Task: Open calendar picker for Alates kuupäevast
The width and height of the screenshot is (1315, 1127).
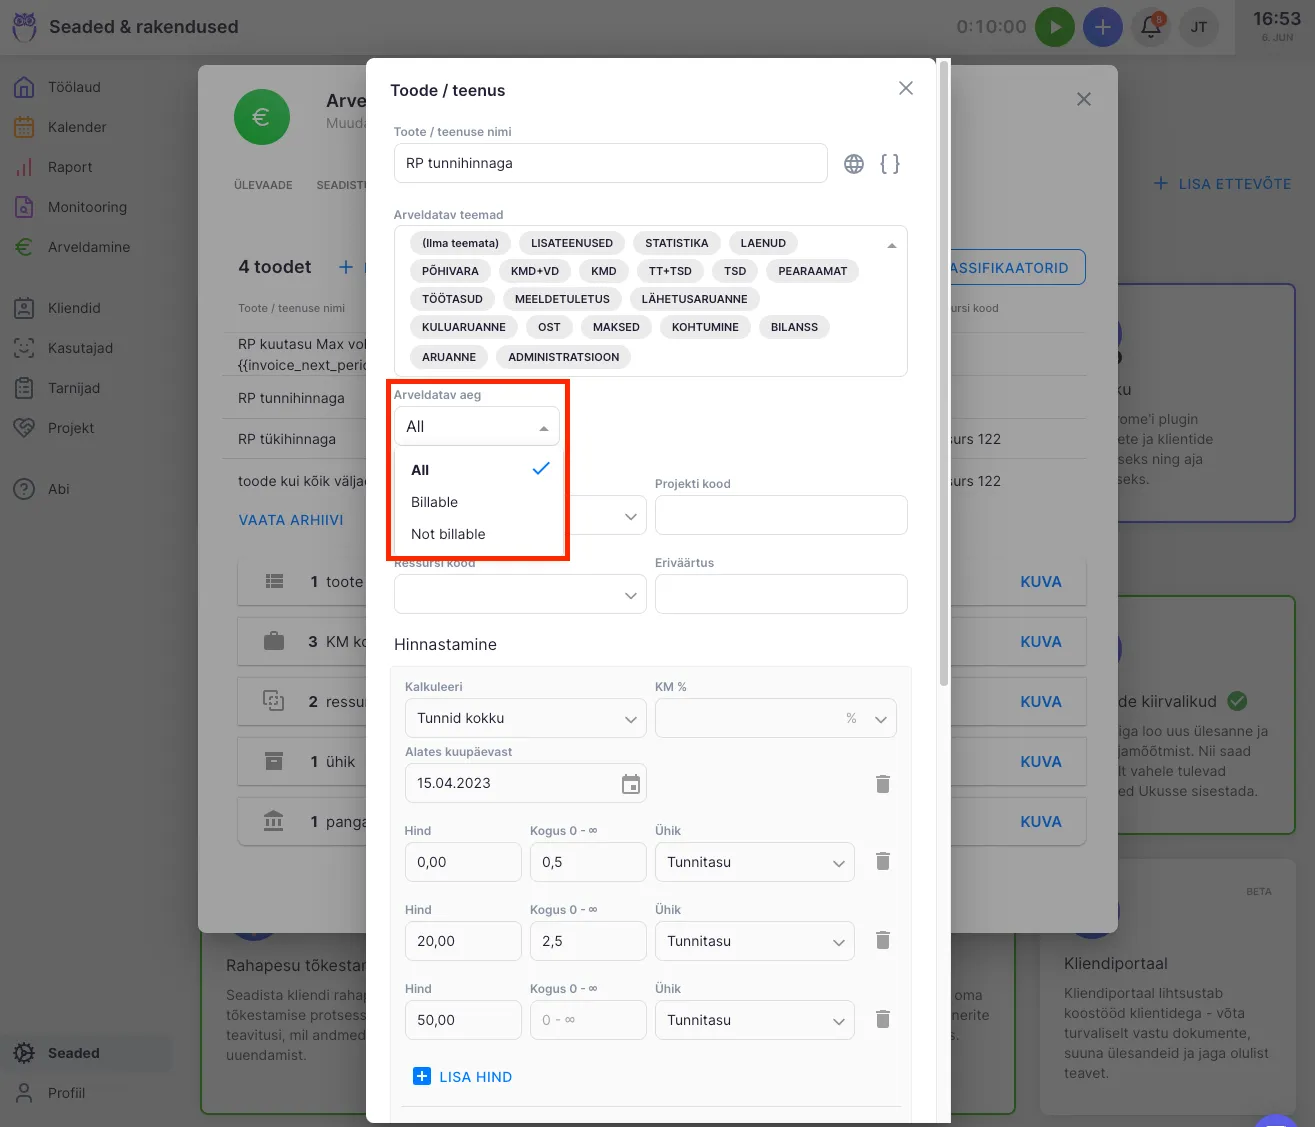Action: tap(630, 784)
